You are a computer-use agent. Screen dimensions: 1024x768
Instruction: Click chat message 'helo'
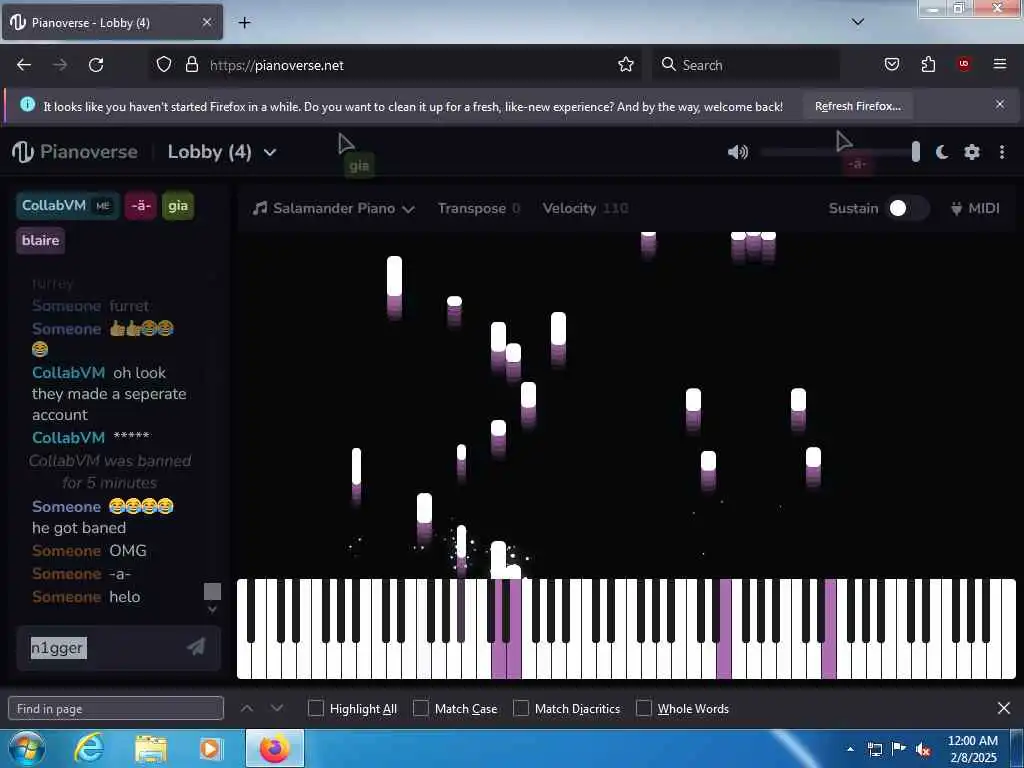(125, 597)
